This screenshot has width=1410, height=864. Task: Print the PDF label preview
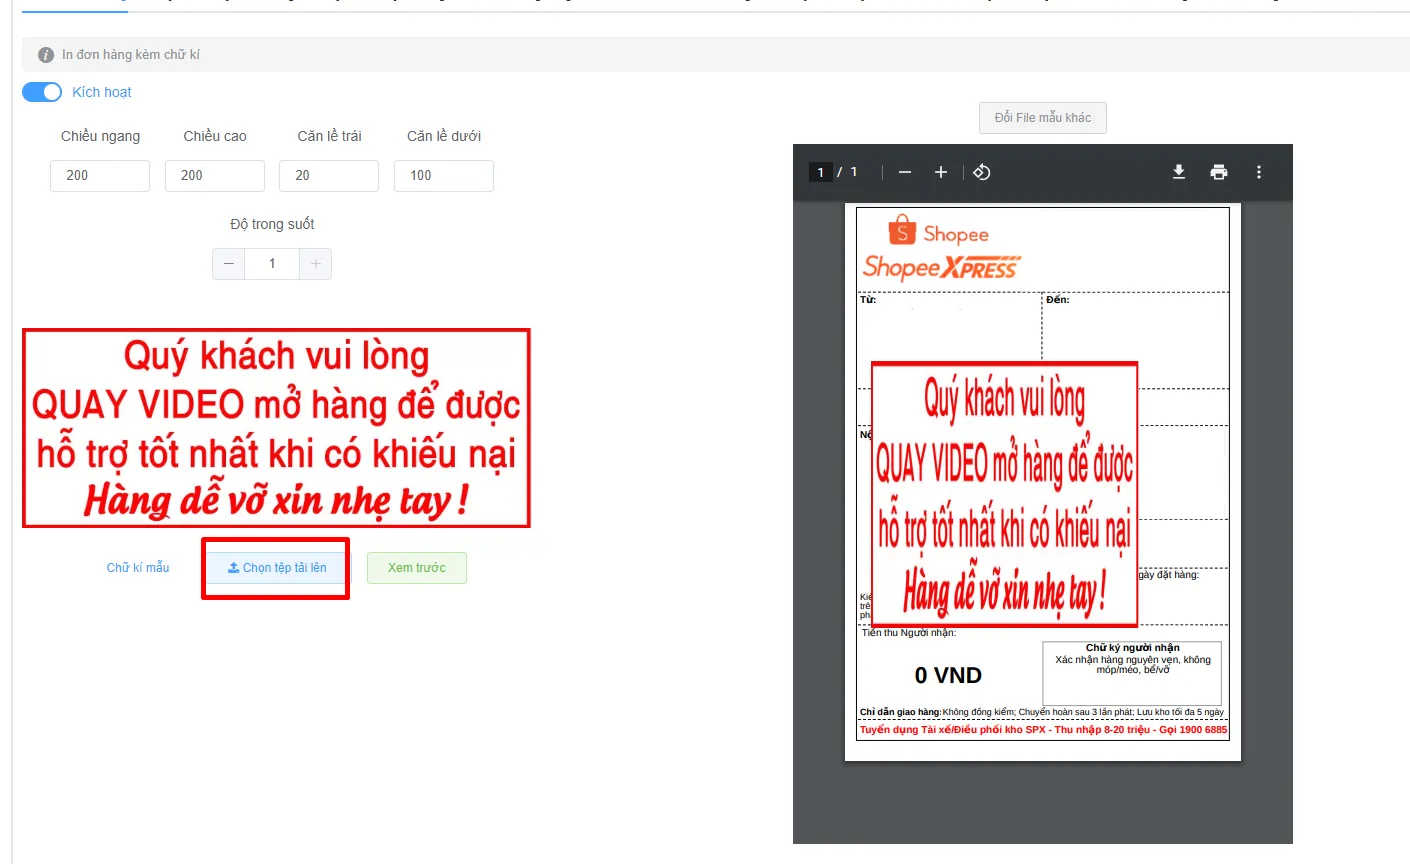(1219, 172)
